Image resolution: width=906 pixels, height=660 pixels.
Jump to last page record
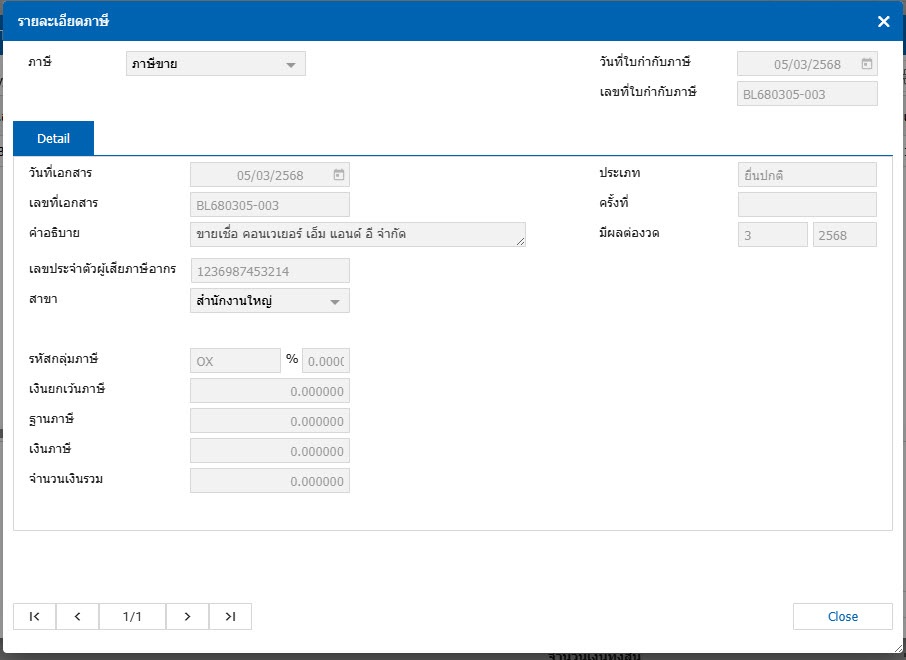pyautogui.click(x=230, y=617)
